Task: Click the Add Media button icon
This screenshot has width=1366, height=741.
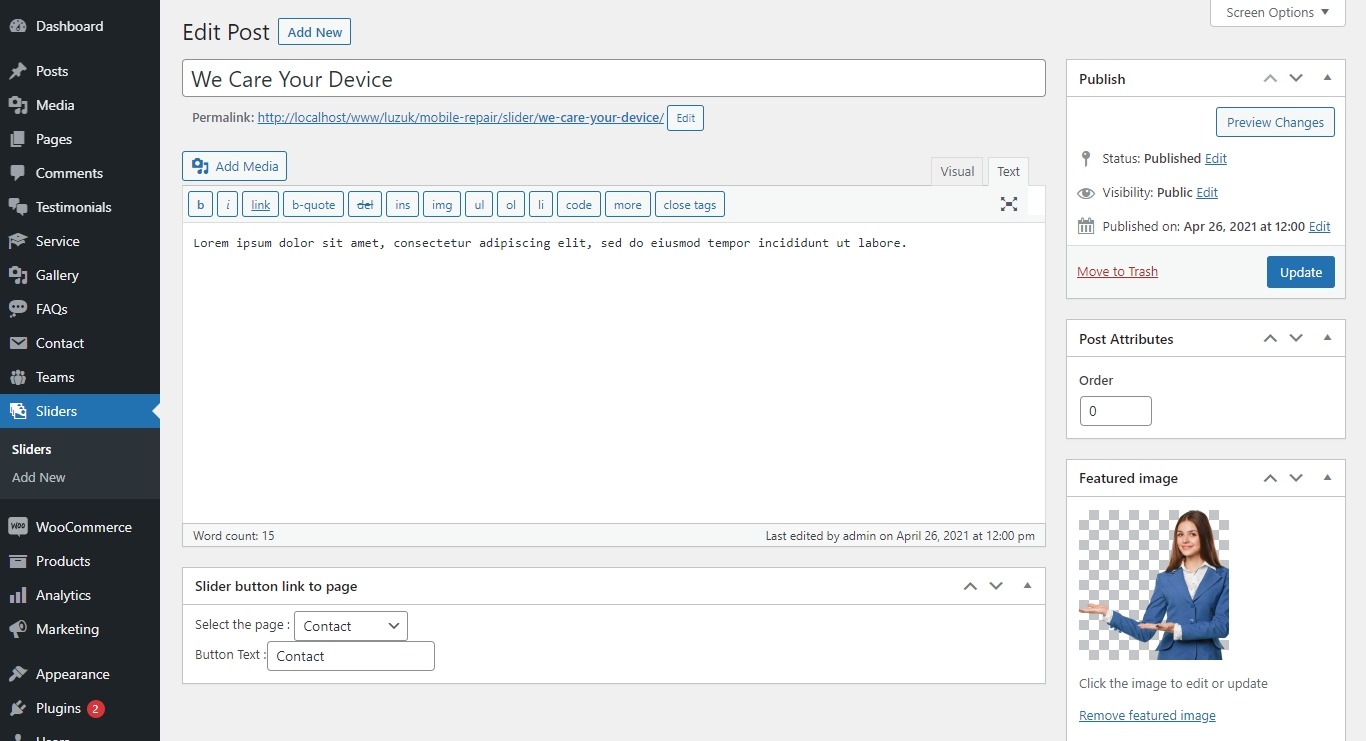Action: [x=201, y=166]
